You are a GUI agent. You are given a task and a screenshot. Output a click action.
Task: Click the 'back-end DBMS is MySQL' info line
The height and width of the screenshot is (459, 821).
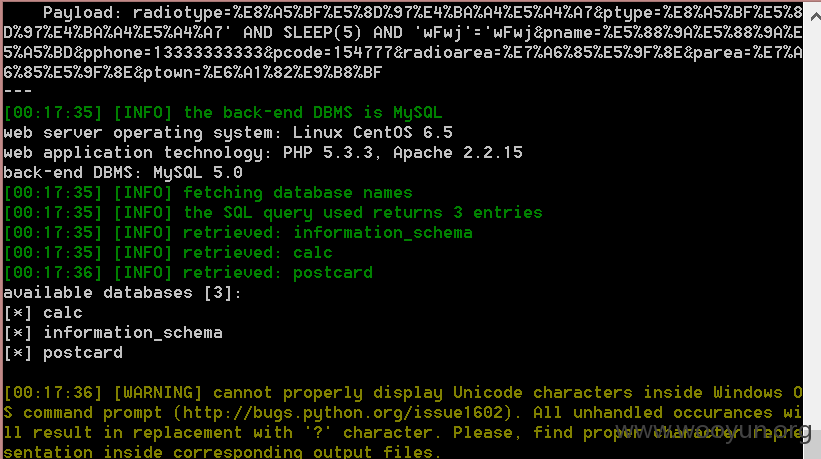223,113
